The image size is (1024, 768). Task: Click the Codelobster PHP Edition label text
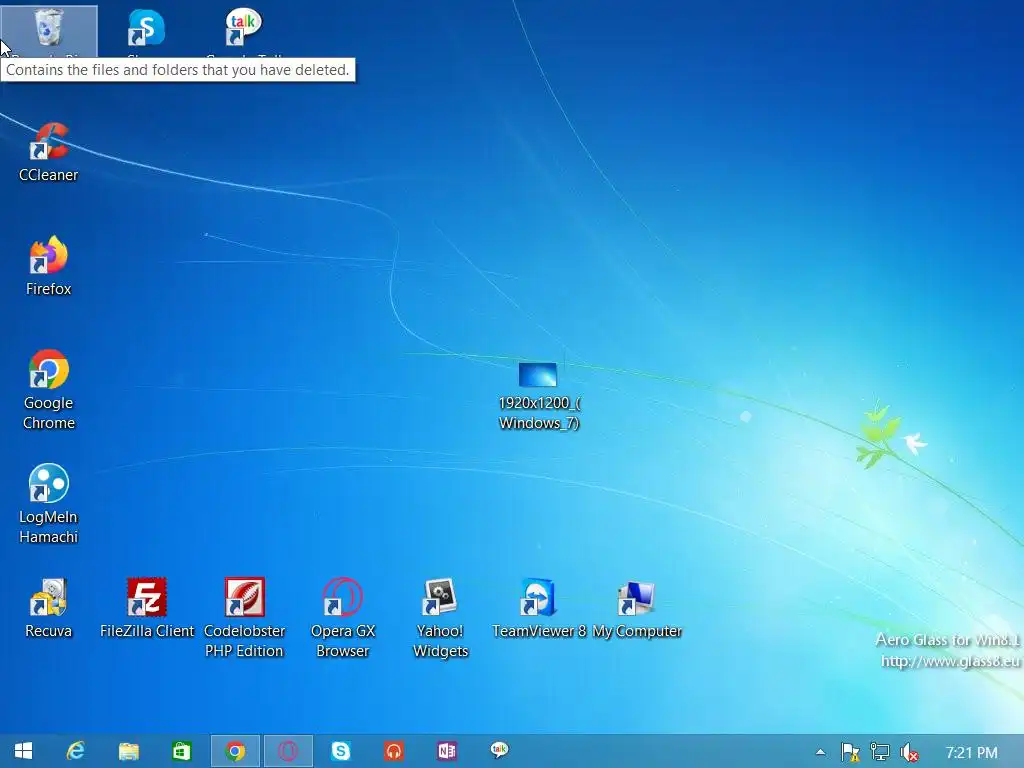(x=244, y=641)
